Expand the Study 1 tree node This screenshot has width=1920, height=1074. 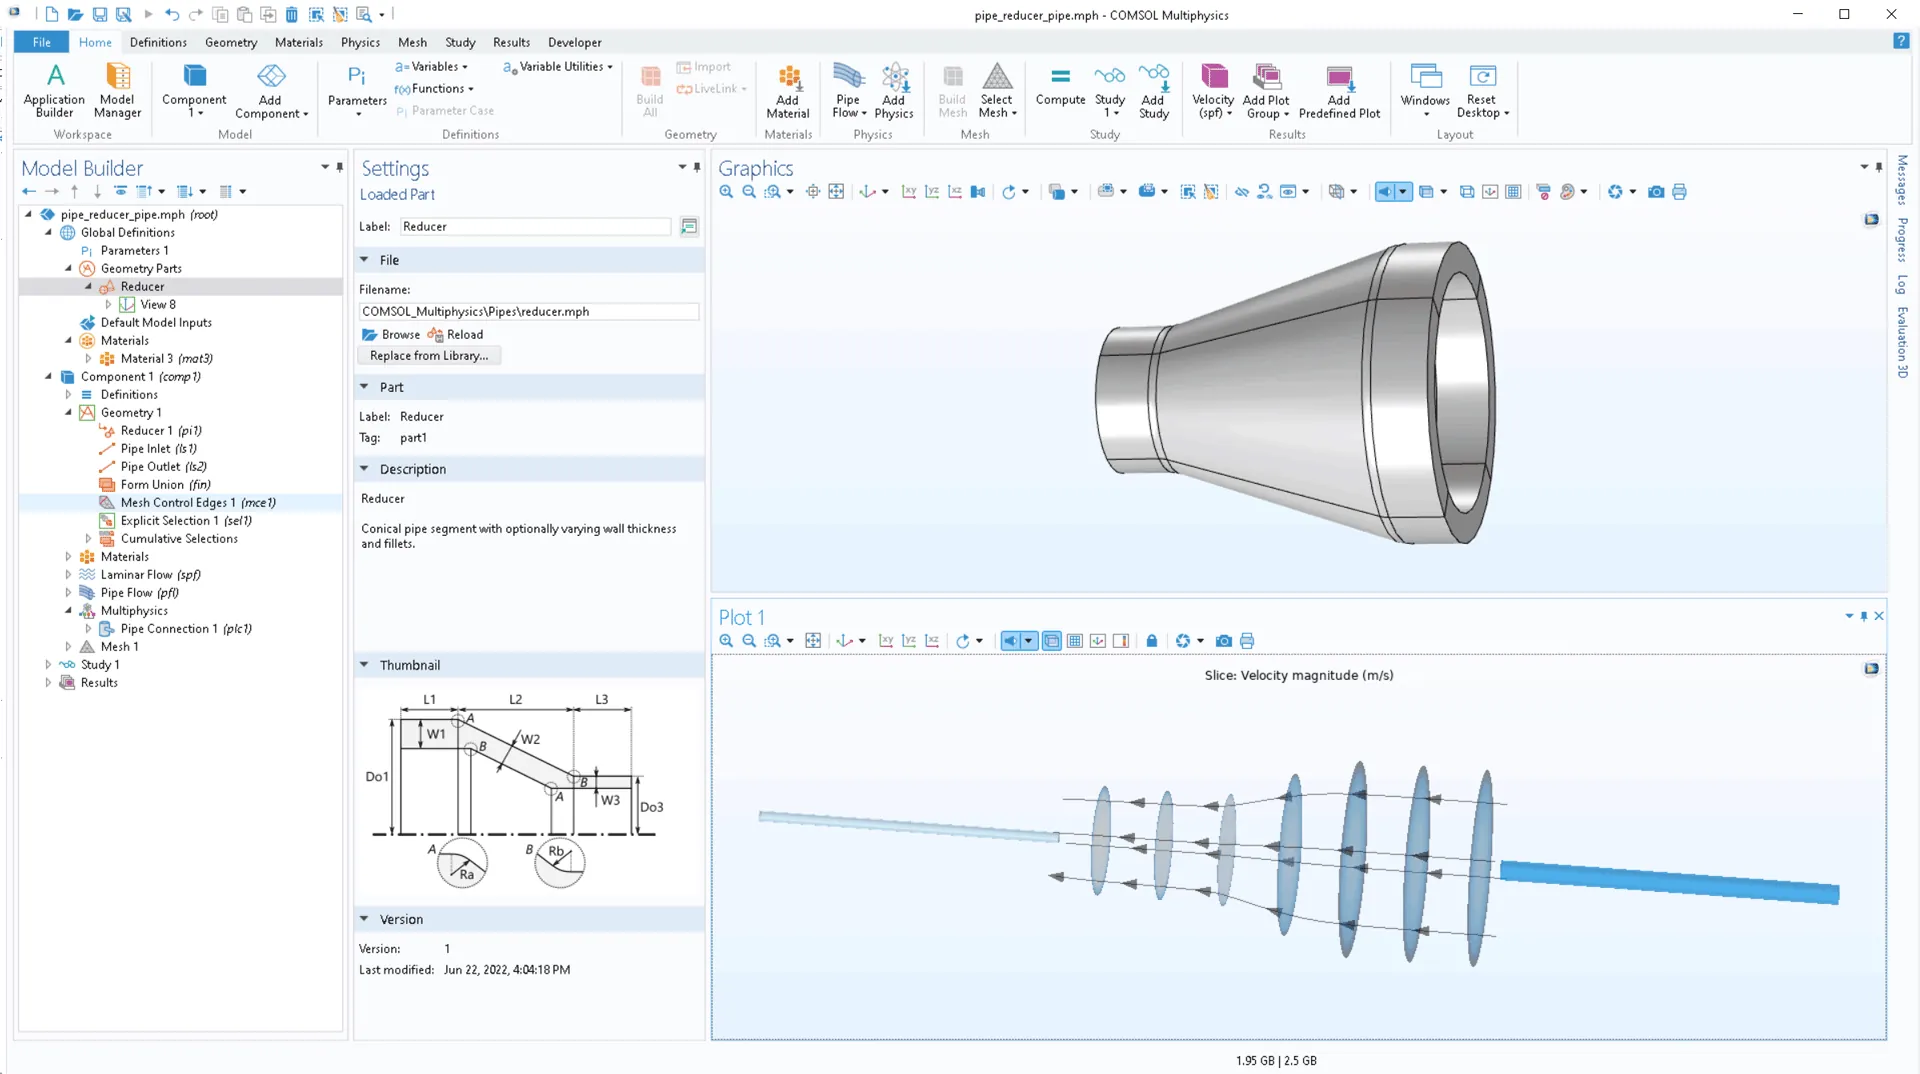click(48, 665)
